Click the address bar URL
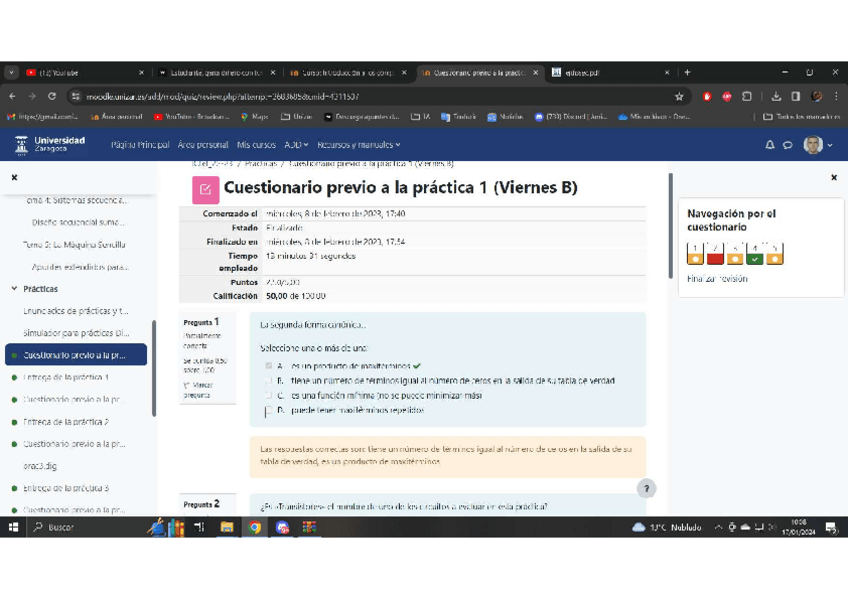 click(222, 97)
